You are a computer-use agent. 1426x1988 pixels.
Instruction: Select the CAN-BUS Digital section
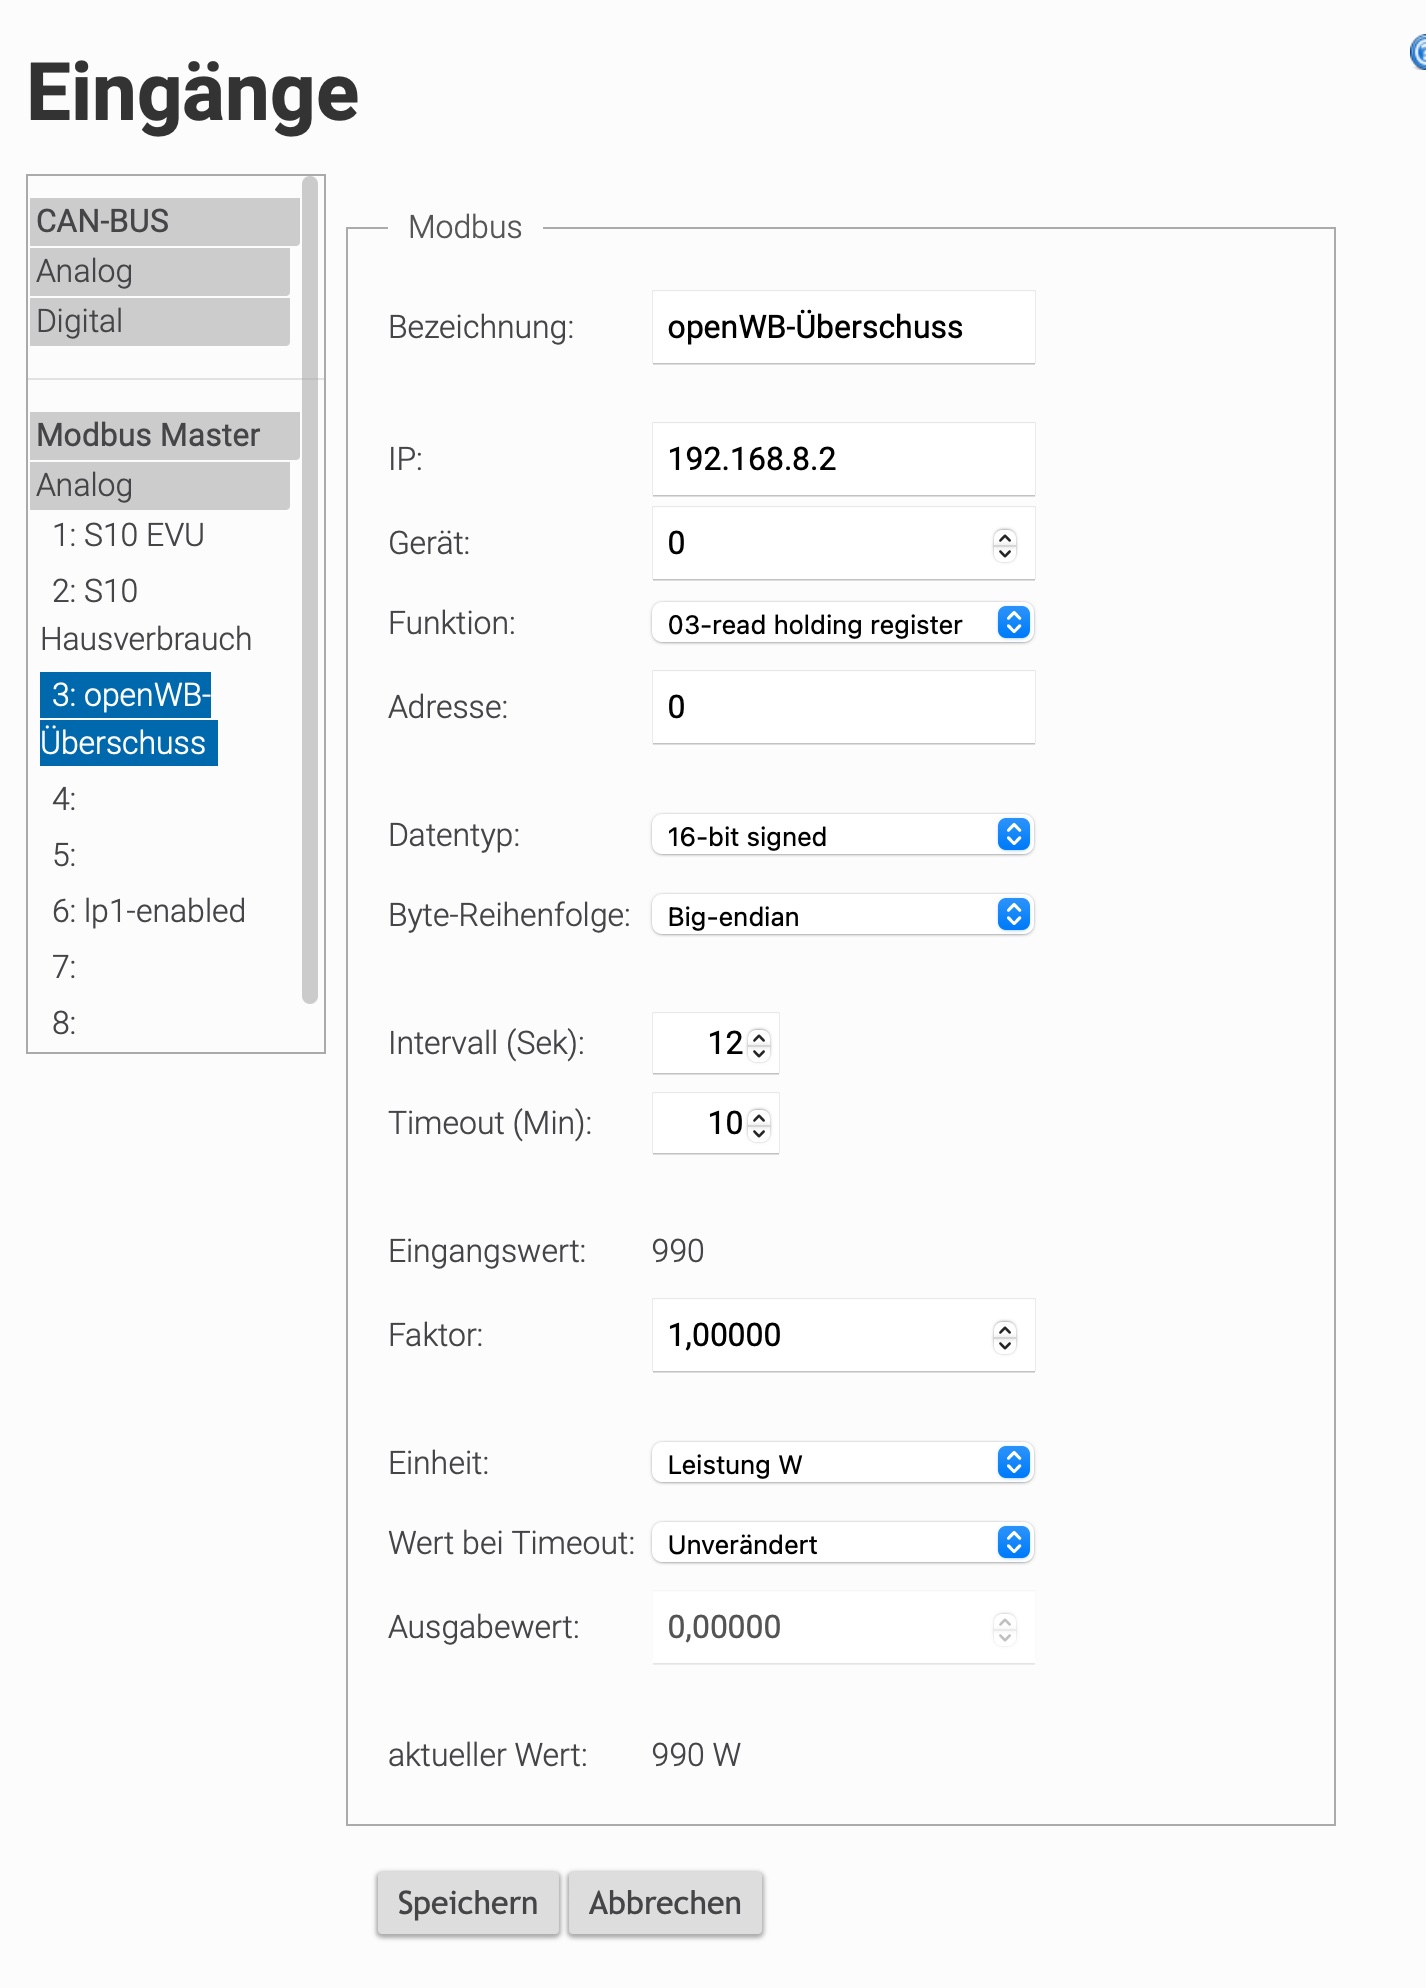(160, 321)
